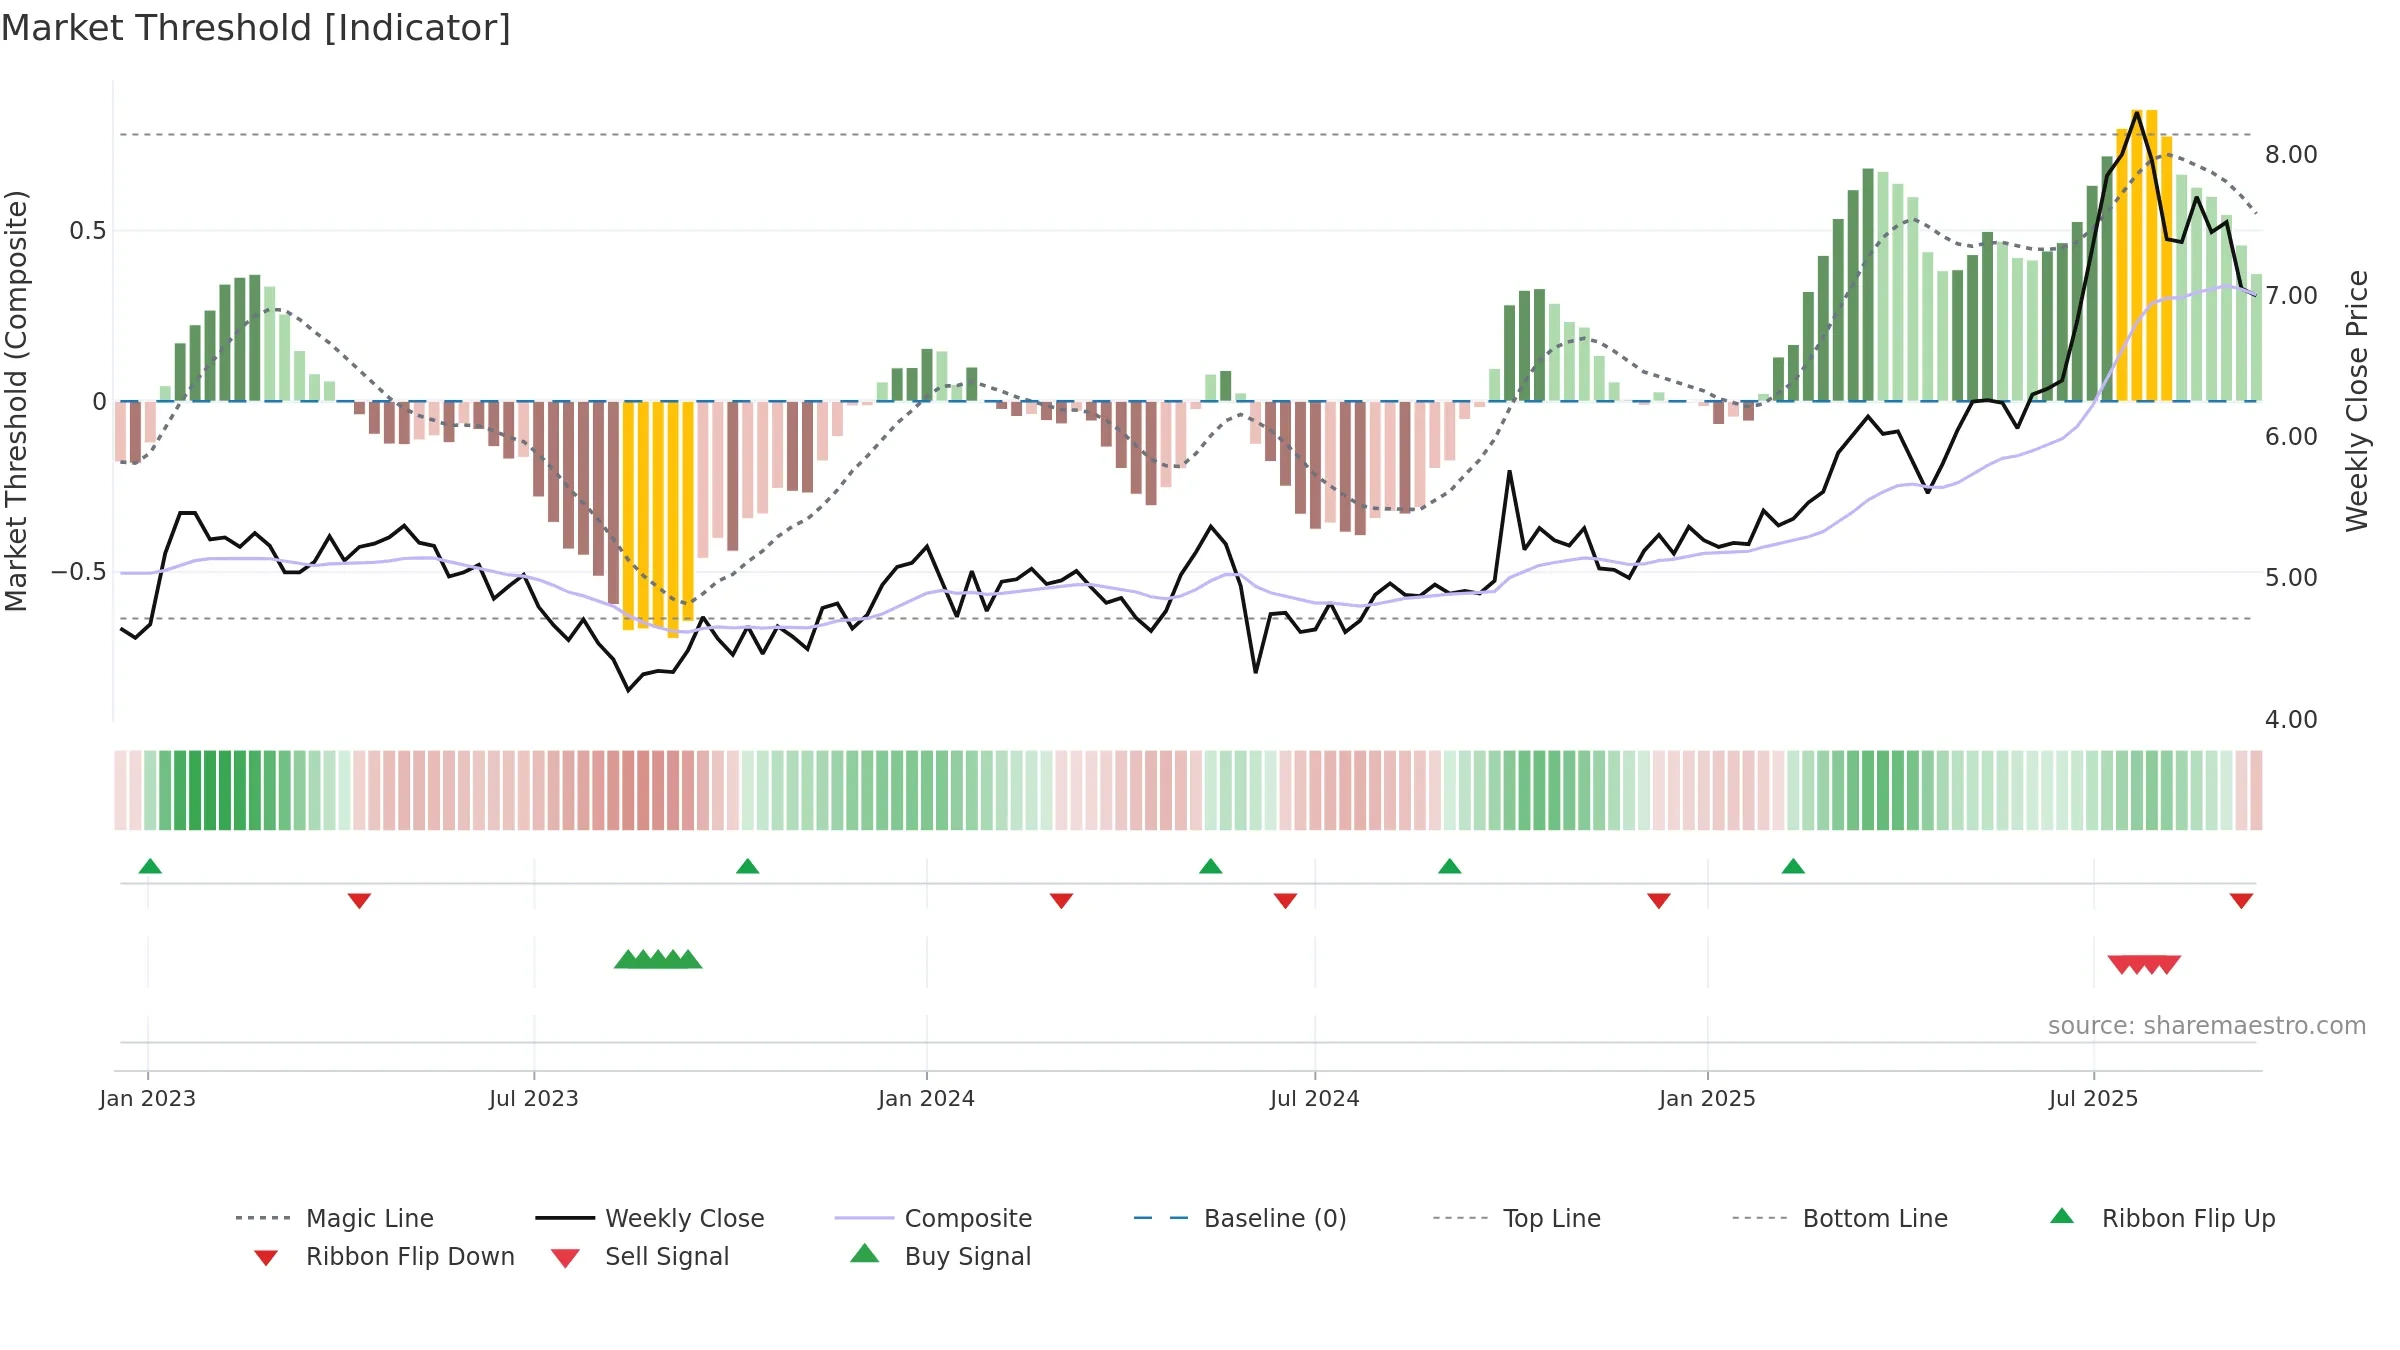Click the red sell signal triangle cluster

pos(2144,964)
